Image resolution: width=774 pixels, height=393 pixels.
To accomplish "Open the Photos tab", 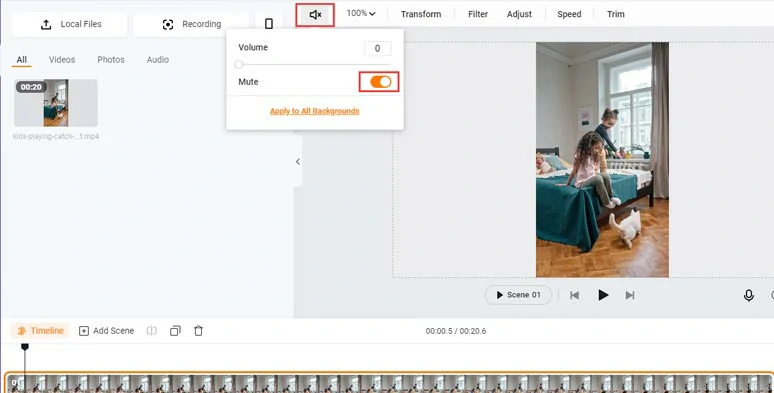I will pyautogui.click(x=111, y=60).
